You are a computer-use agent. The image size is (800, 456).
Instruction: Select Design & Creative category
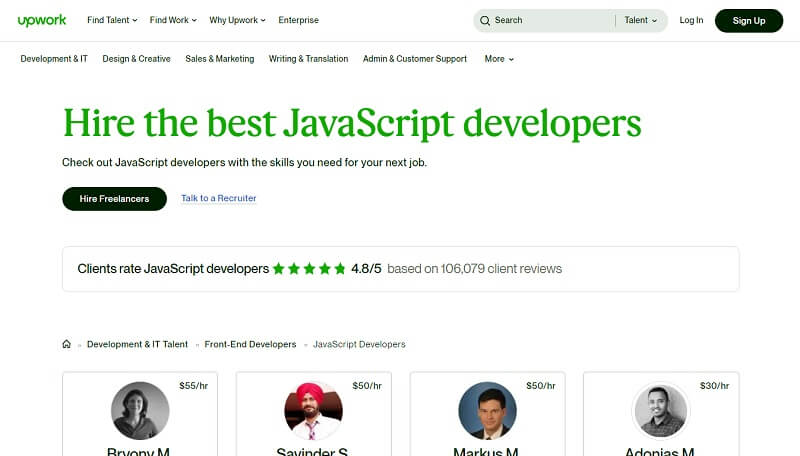(136, 59)
